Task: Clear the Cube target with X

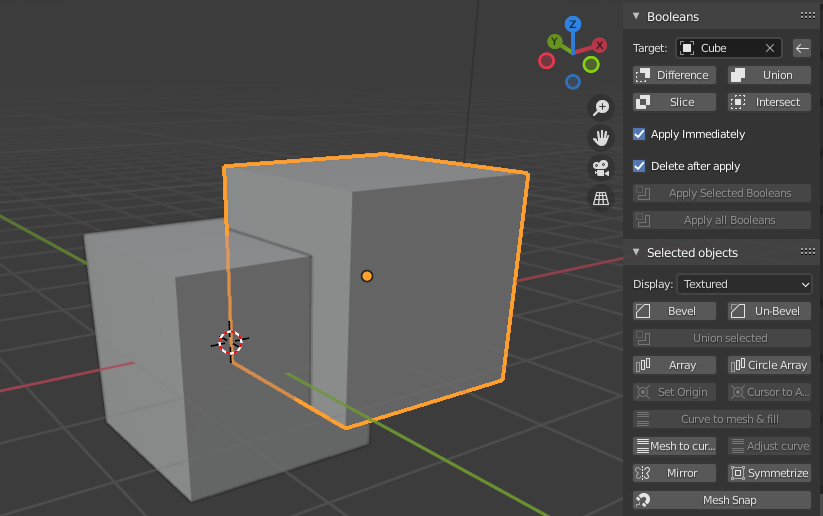Action: [x=769, y=48]
